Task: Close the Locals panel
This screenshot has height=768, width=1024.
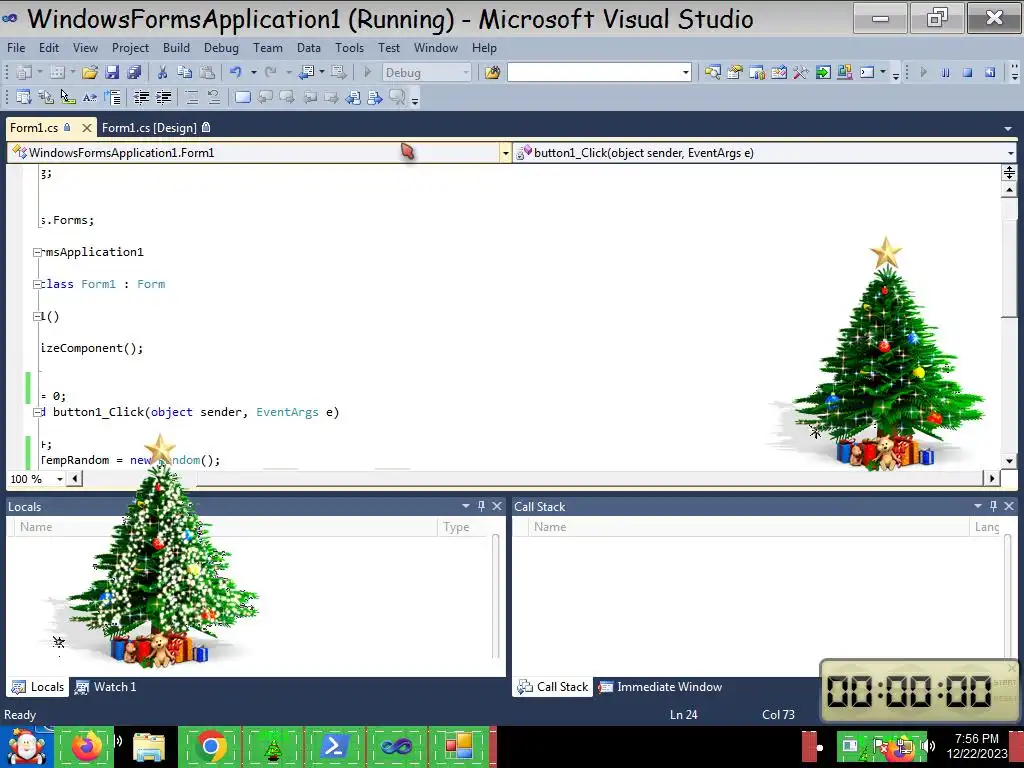Action: [x=497, y=506]
